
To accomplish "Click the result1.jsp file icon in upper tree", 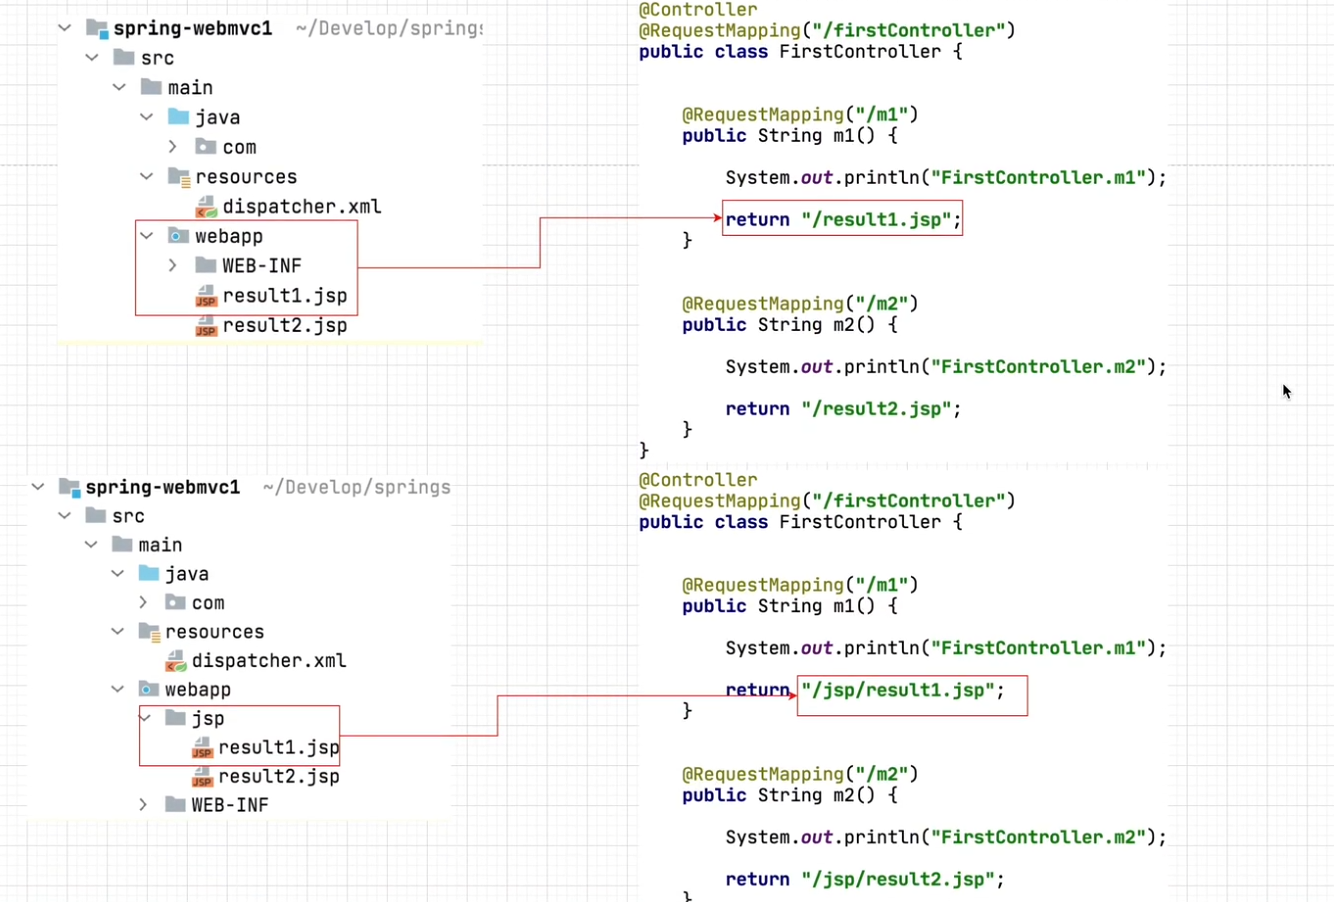I will pyautogui.click(x=206, y=296).
